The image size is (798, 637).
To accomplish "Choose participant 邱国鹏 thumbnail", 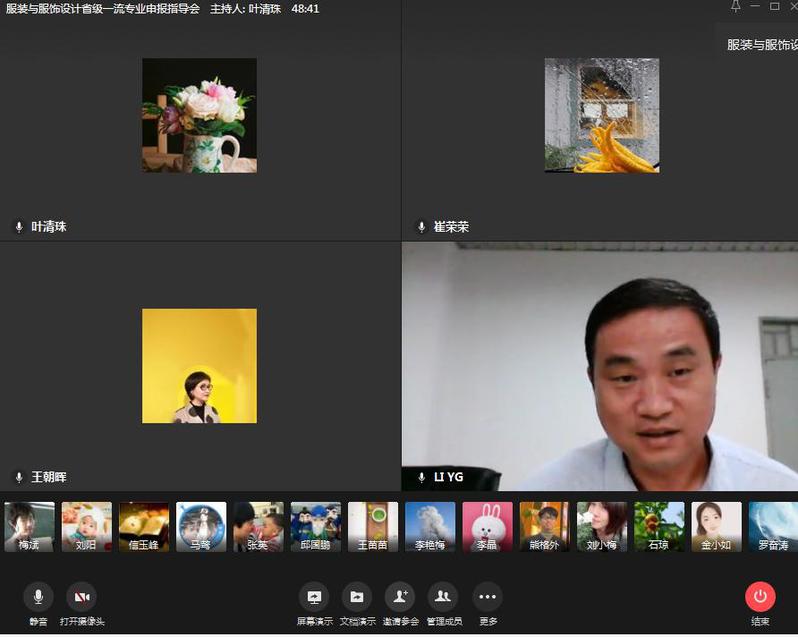I will pos(315,527).
